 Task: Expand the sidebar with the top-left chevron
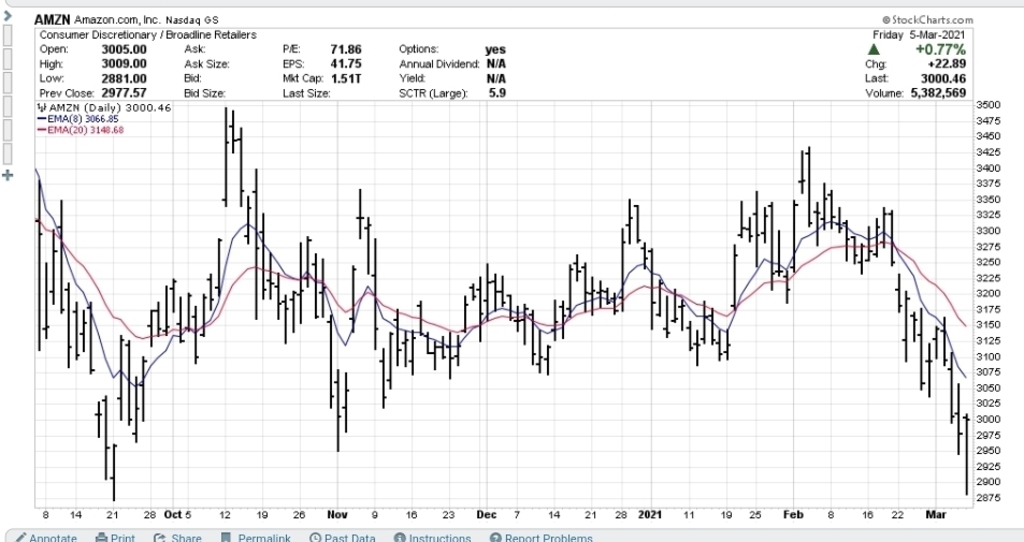(5, 17)
